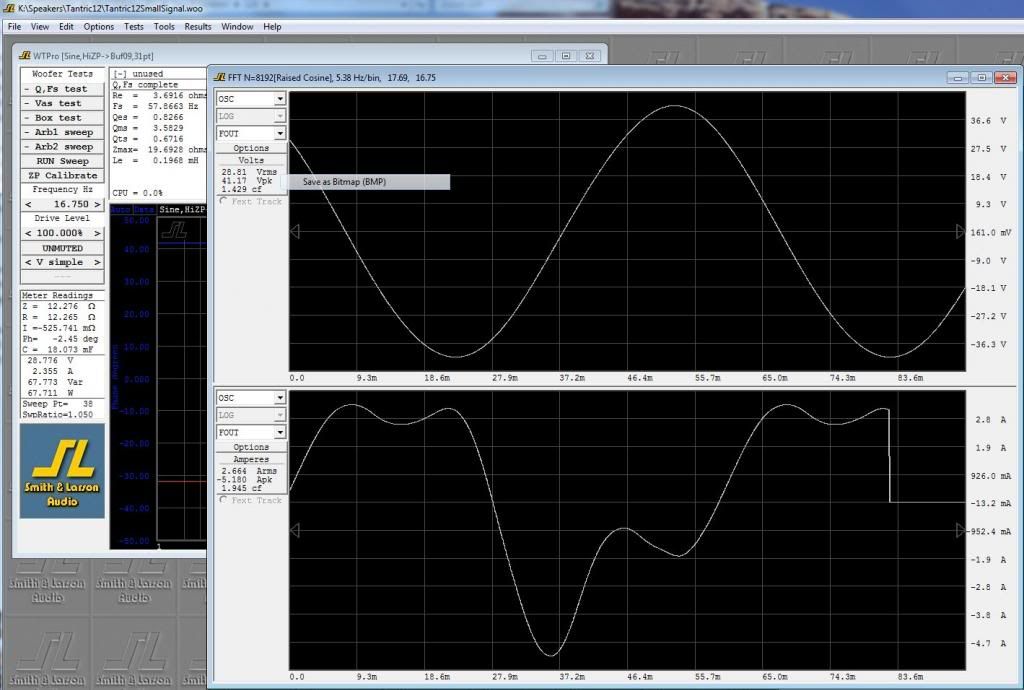Click the 16.750 frequency value field

(x=71, y=204)
